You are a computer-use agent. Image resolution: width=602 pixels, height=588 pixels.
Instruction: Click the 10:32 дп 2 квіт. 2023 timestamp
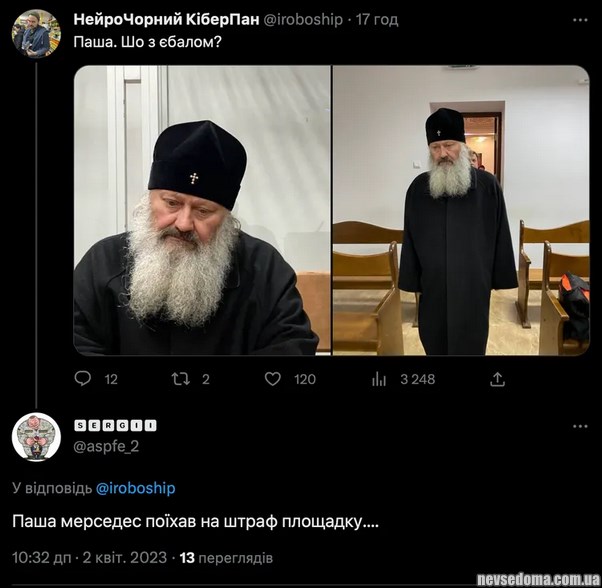coord(89,558)
